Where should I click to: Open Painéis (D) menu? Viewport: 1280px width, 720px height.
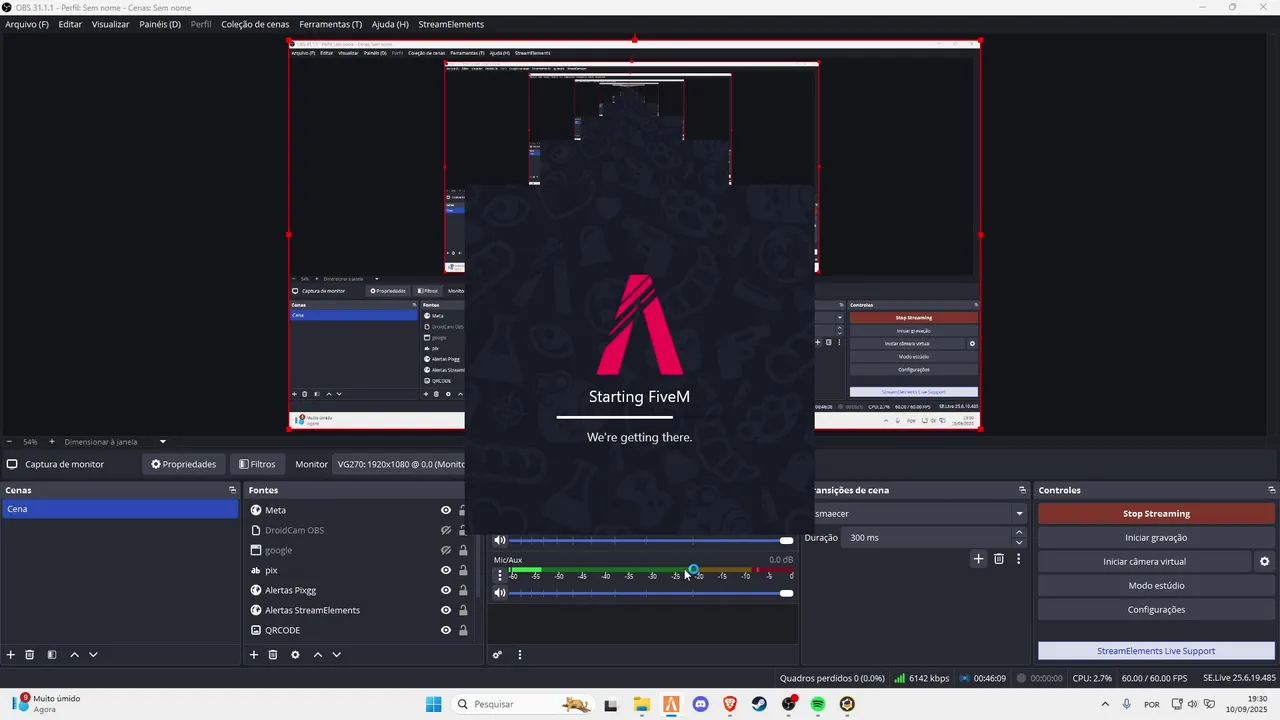160,24
